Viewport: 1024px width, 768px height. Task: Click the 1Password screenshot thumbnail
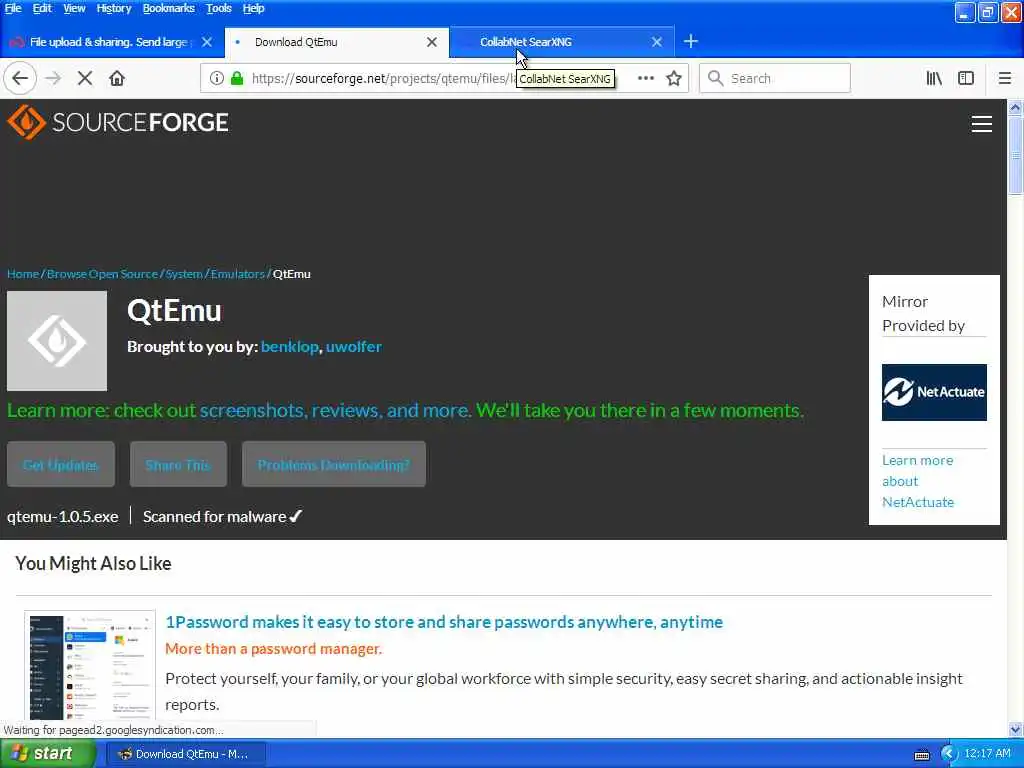[90, 665]
